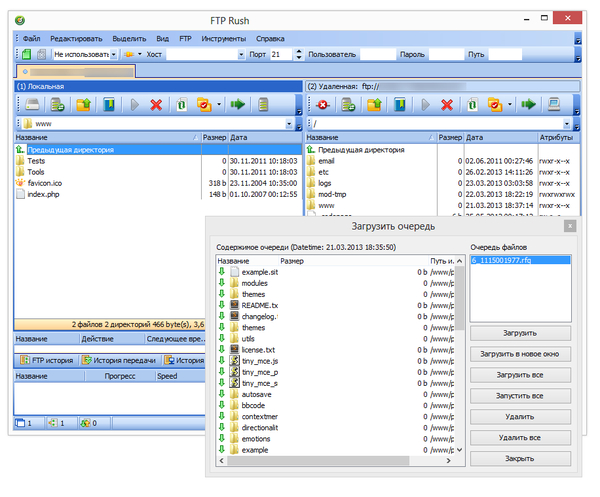Click the delete red X in Remote toolbar
Viewport: 600px width, 497px height.
pos(447,104)
